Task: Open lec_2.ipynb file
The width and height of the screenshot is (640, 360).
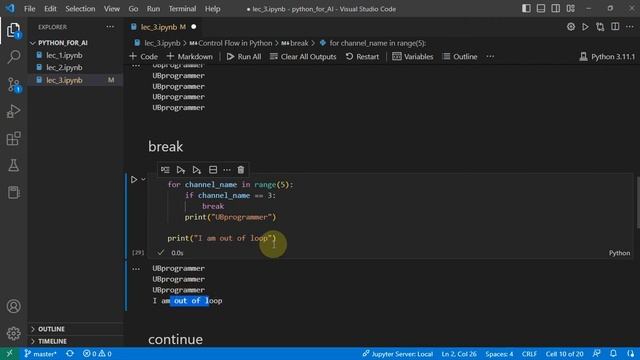Action: 64,67
